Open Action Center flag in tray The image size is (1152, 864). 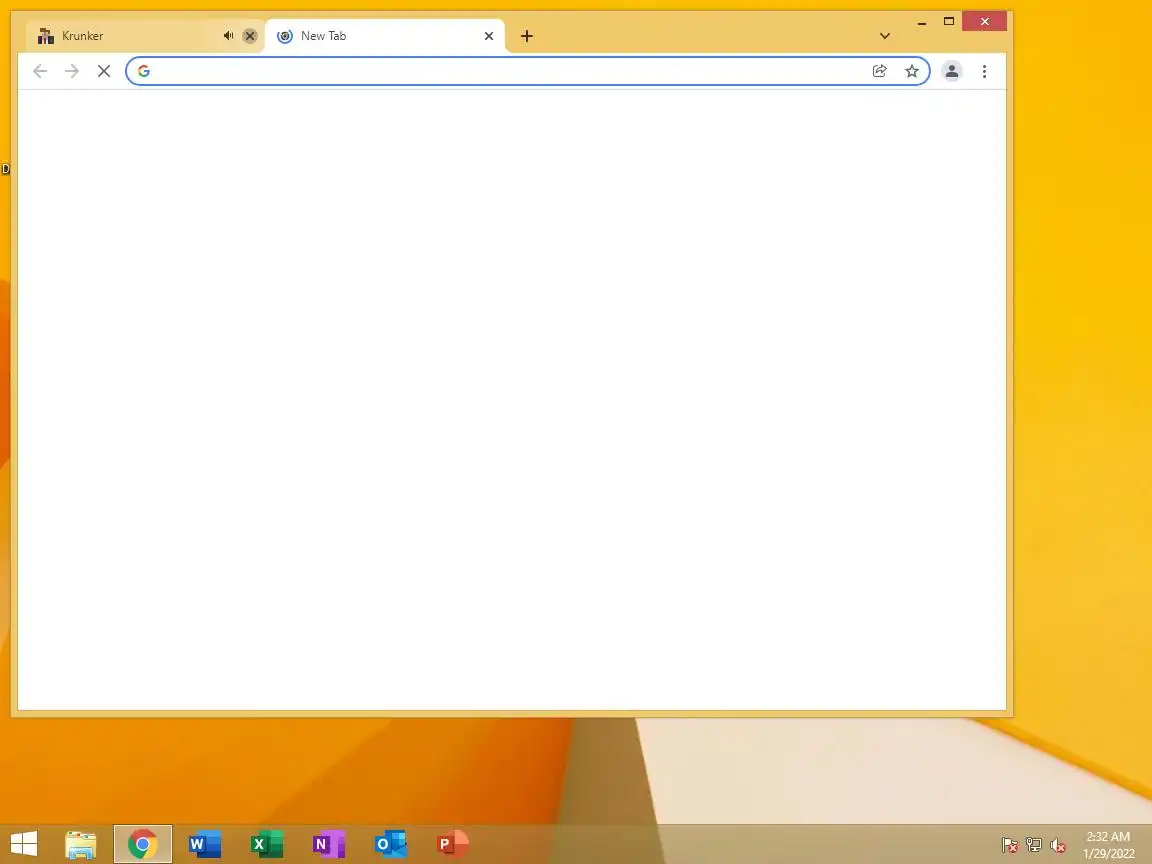pos(1009,845)
